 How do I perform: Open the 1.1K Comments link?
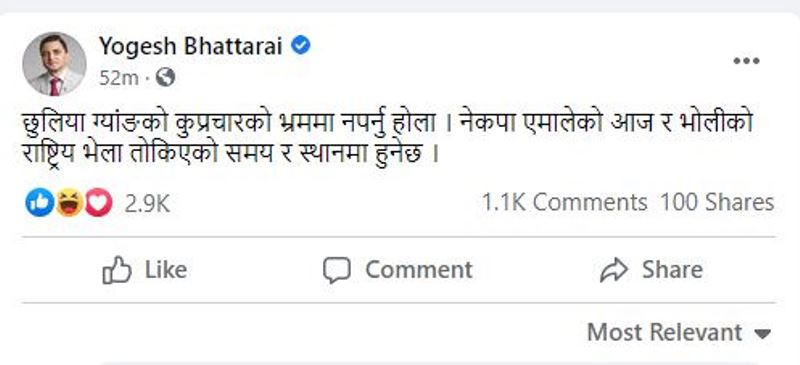tap(565, 203)
